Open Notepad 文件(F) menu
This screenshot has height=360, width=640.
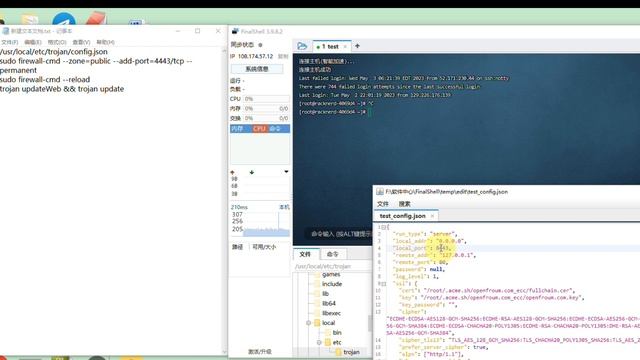tap(10, 42)
